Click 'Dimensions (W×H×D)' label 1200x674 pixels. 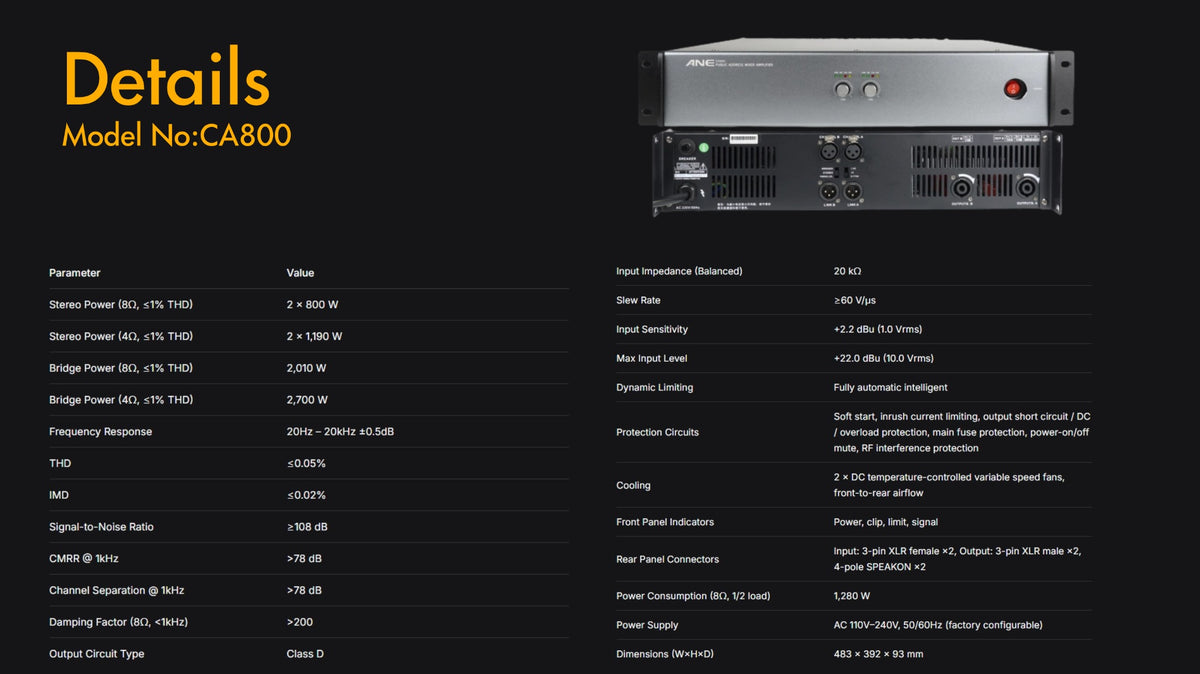click(x=665, y=654)
